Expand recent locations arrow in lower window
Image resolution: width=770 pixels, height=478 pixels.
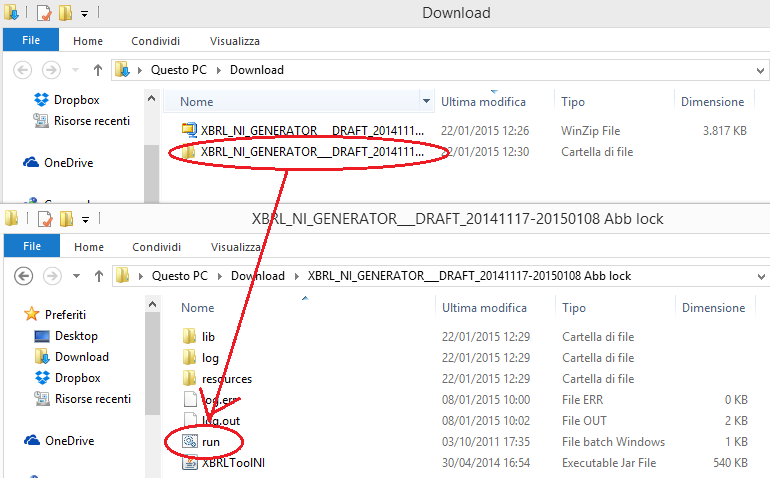[76, 276]
